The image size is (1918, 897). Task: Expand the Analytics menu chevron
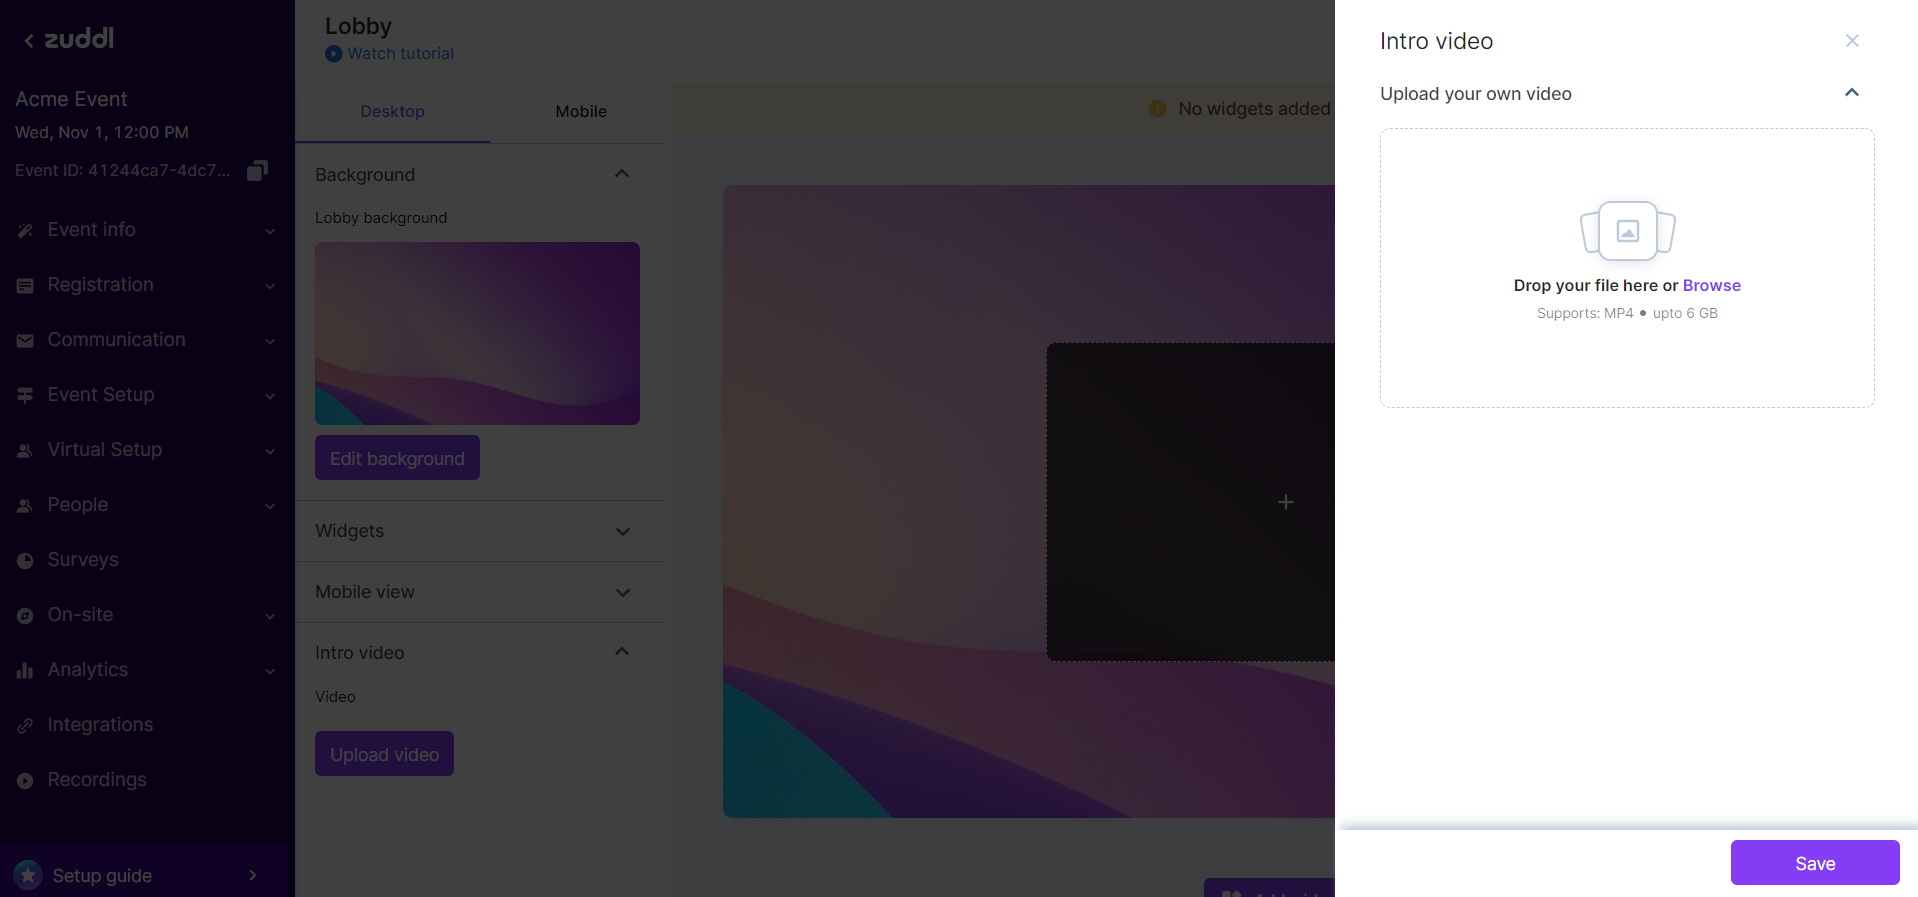click(x=270, y=671)
